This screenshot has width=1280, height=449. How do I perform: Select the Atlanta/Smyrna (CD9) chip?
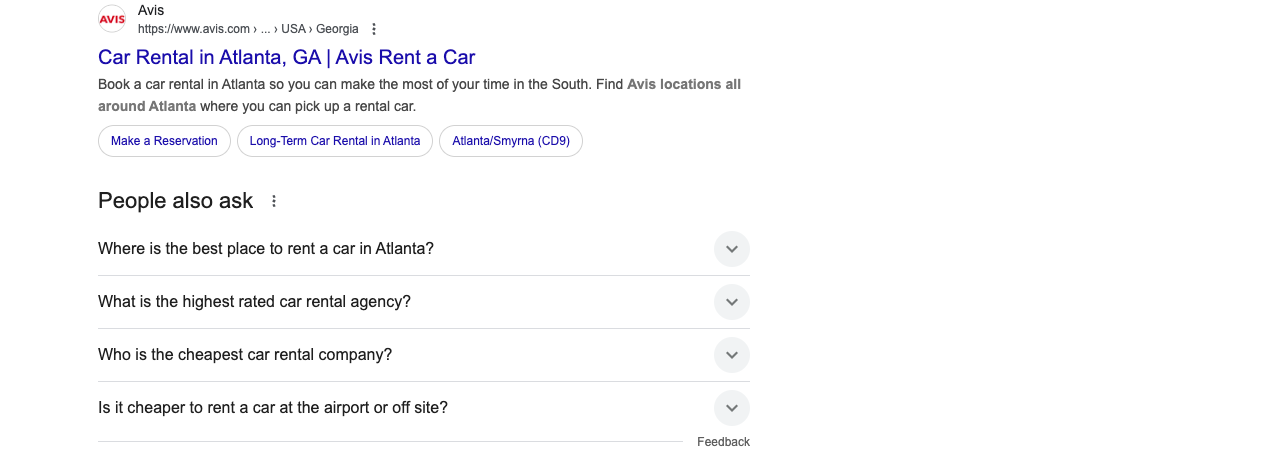coord(511,141)
